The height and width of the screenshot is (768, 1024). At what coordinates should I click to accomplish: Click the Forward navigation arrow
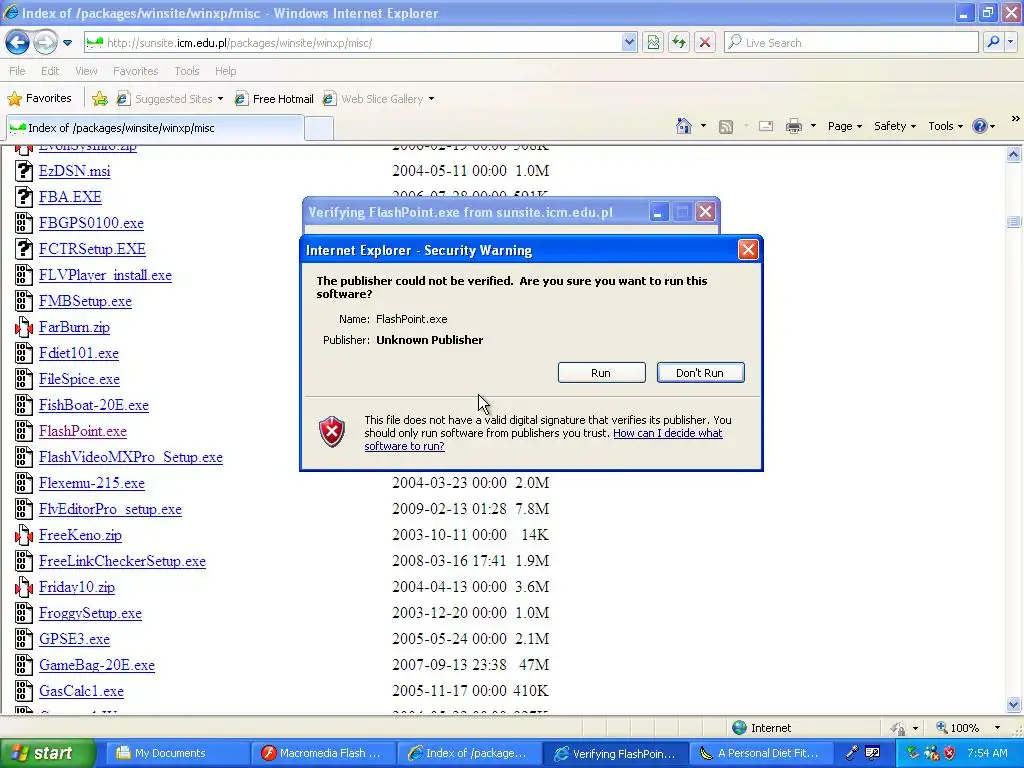tap(45, 43)
